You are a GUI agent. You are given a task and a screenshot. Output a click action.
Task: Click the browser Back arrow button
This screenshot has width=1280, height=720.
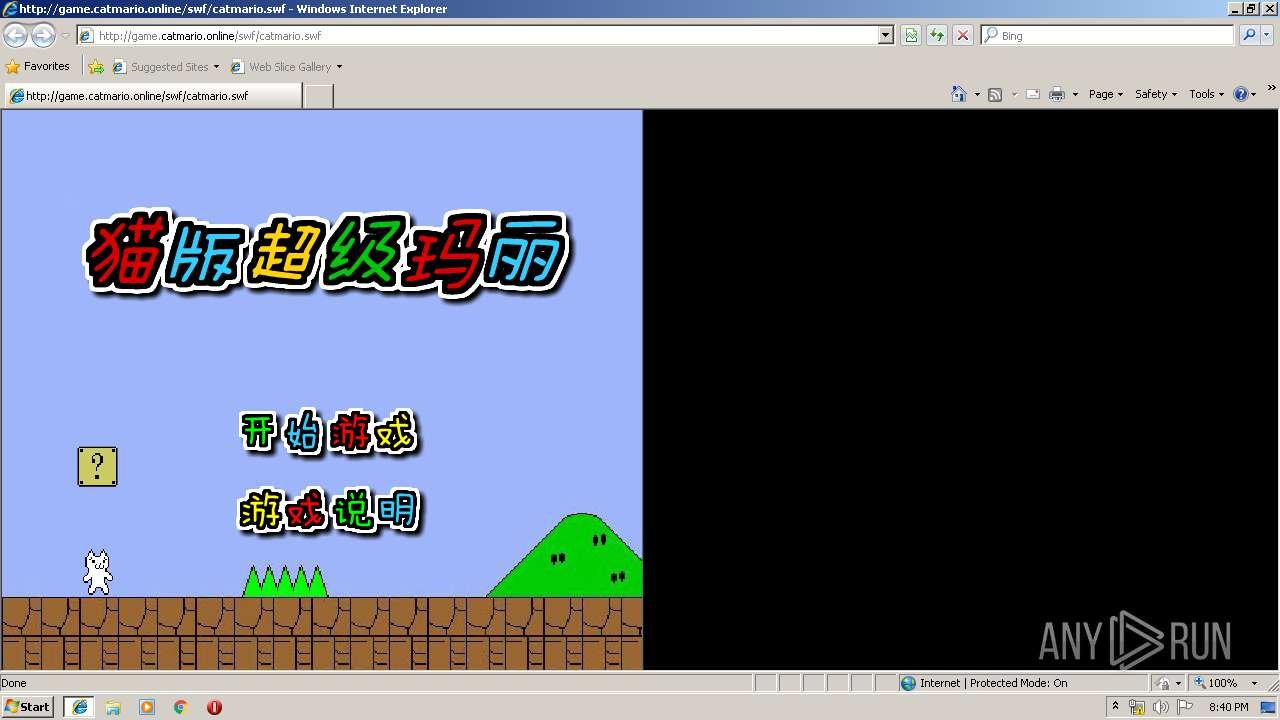(15, 36)
